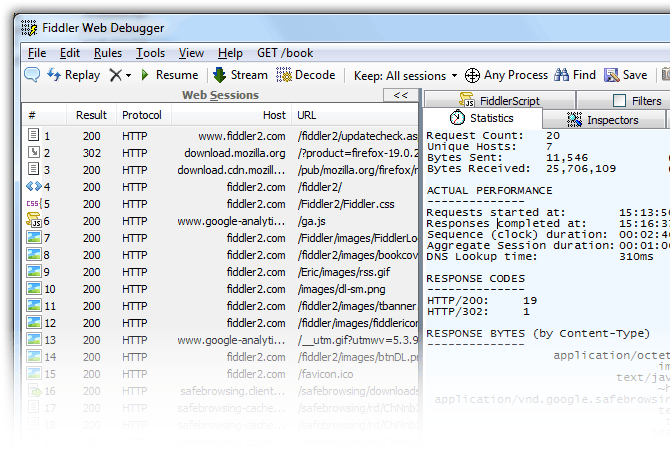Screen dimensions: 670x470
Task: Select the Statistics tab
Action: 482,118
